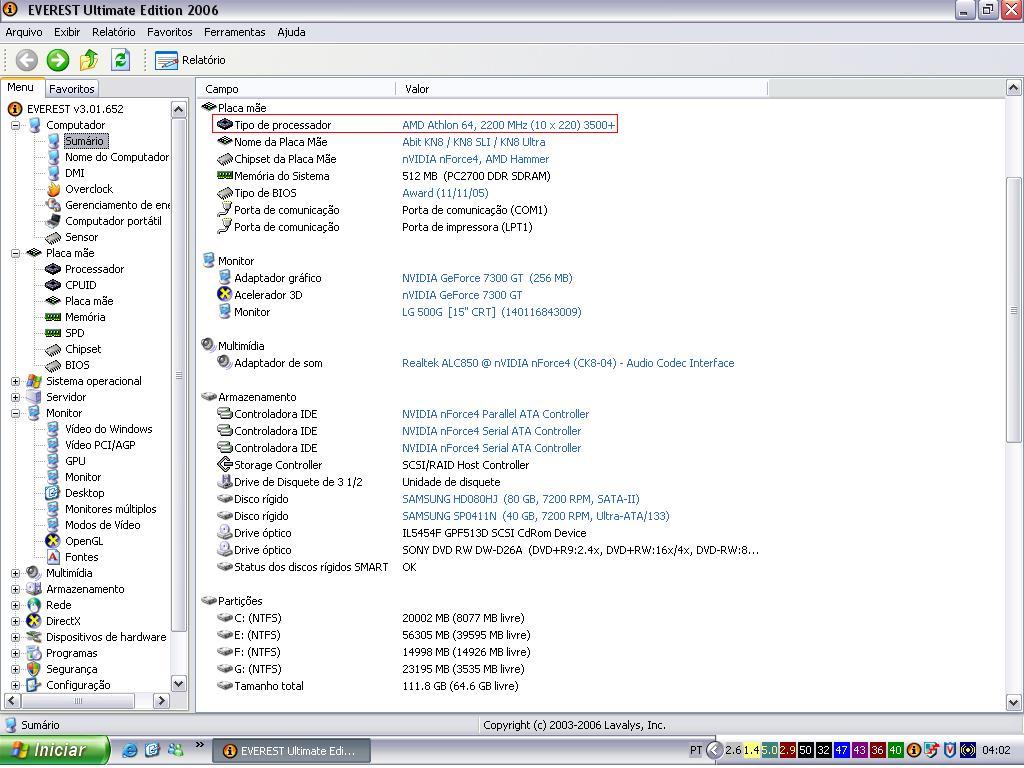The height and width of the screenshot is (768, 1024).
Task: Collapse the Placa mãe tree node
Action: coord(16,253)
